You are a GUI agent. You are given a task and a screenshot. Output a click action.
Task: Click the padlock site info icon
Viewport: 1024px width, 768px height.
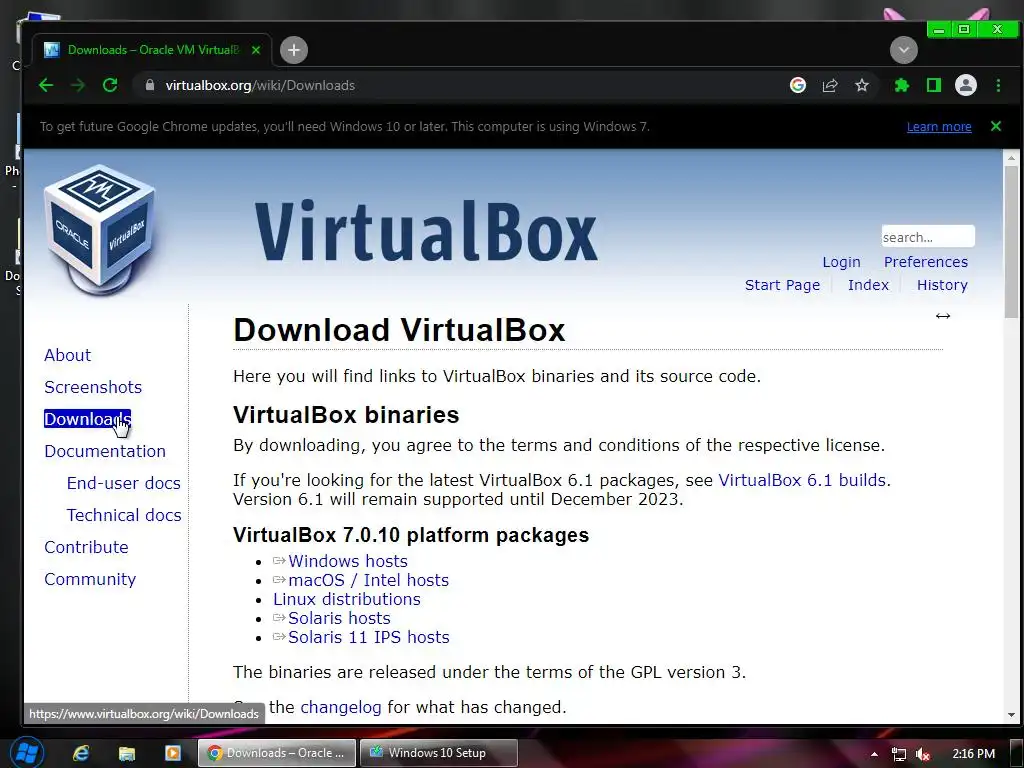click(x=150, y=86)
